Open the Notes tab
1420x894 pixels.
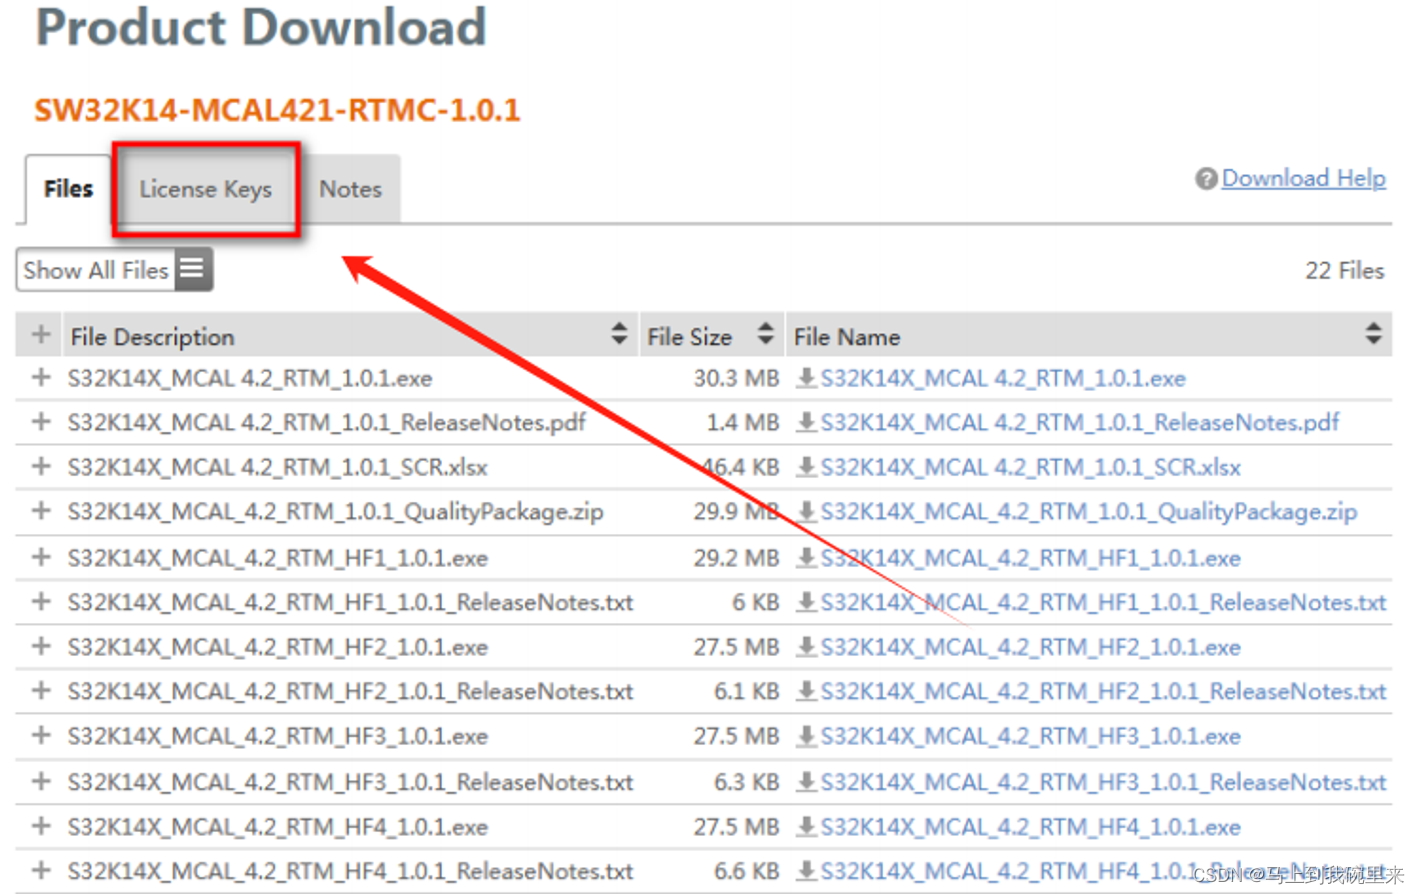tap(350, 189)
